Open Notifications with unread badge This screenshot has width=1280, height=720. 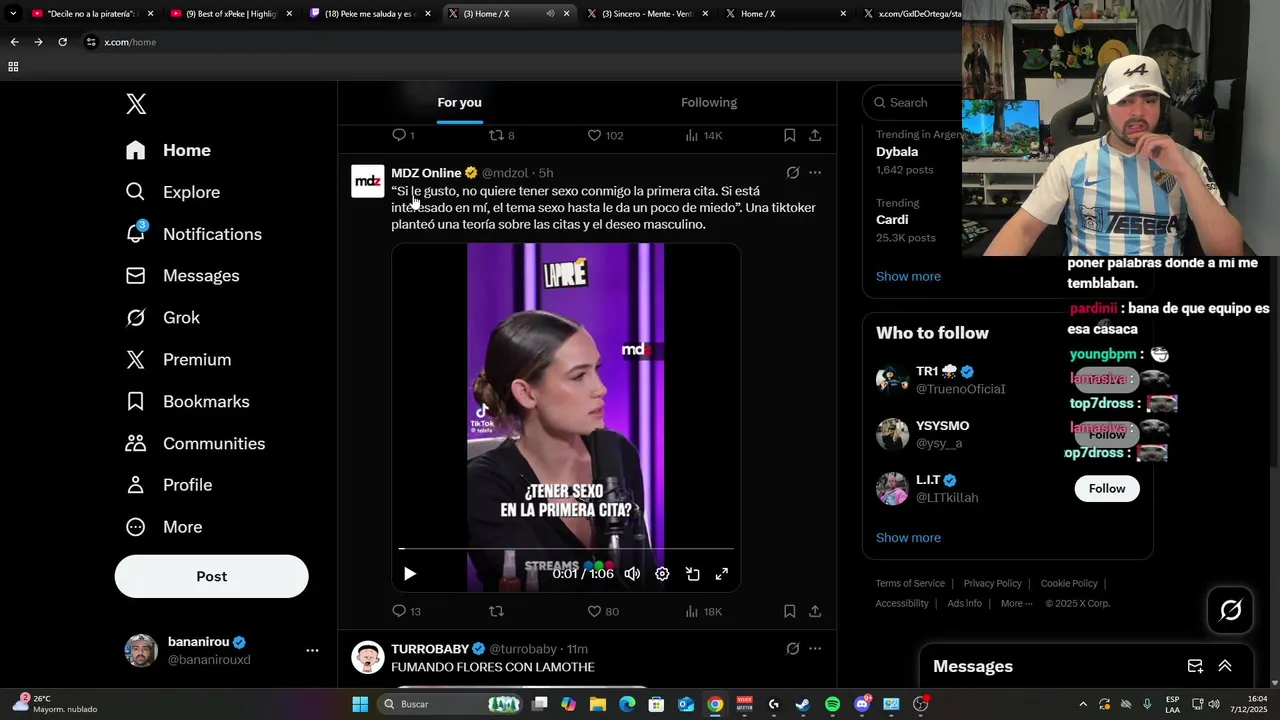pos(193,234)
